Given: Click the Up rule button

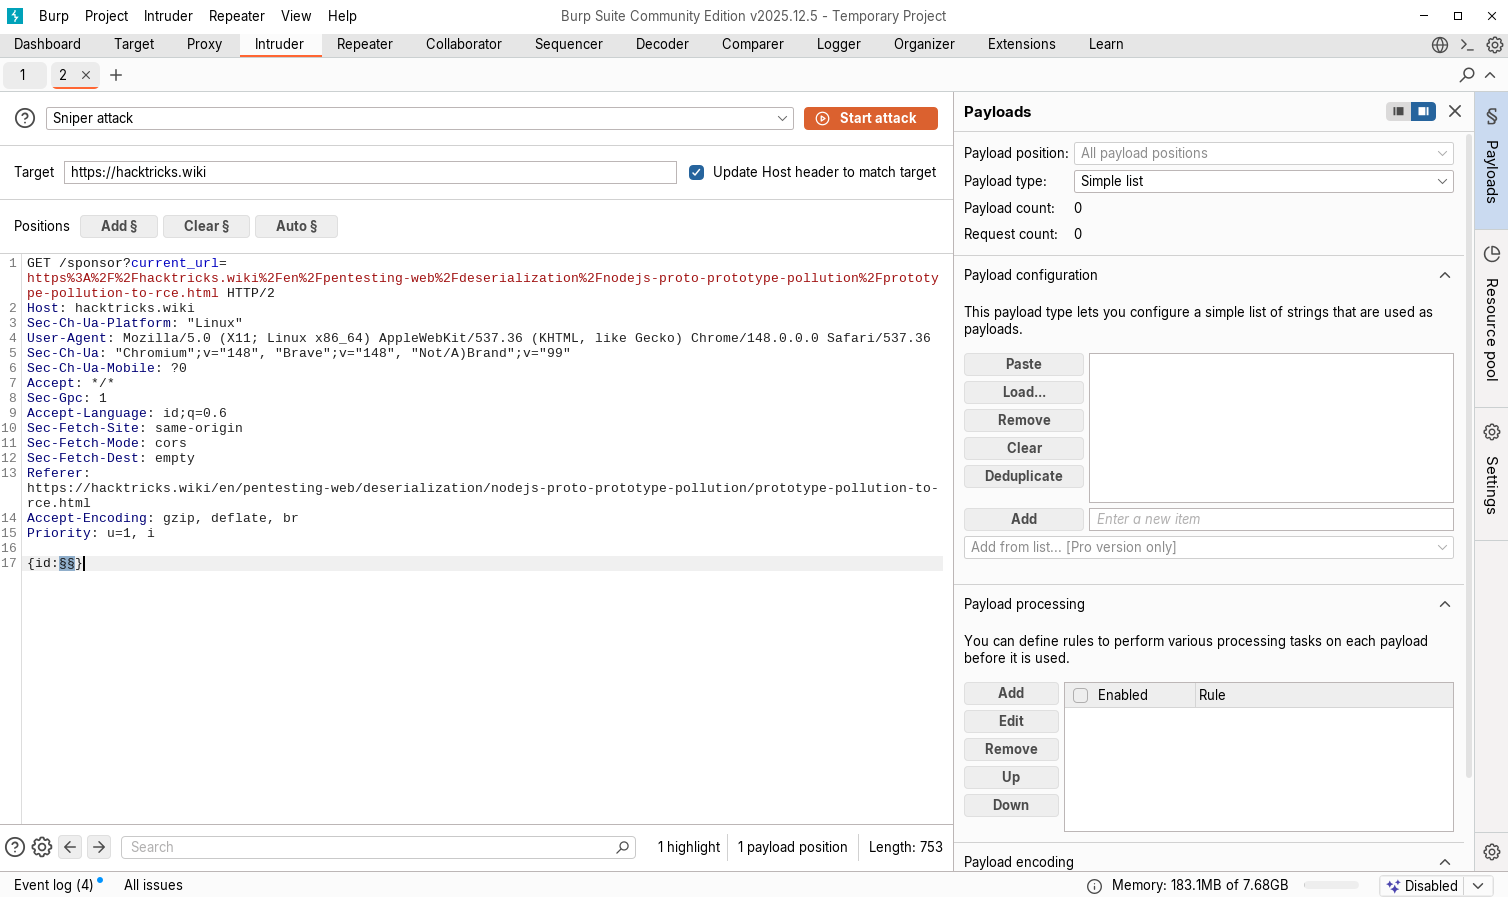Looking at the screenshot, I should click(1011, 777).
